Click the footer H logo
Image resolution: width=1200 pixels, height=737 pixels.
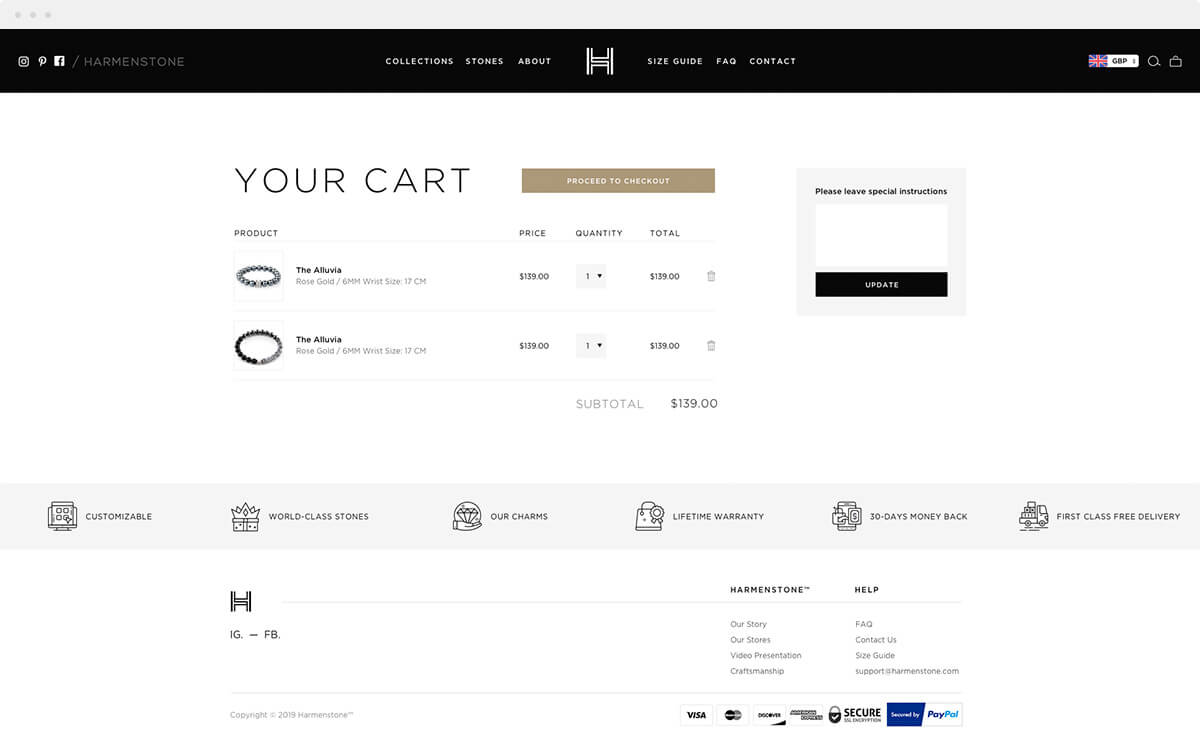240,601
